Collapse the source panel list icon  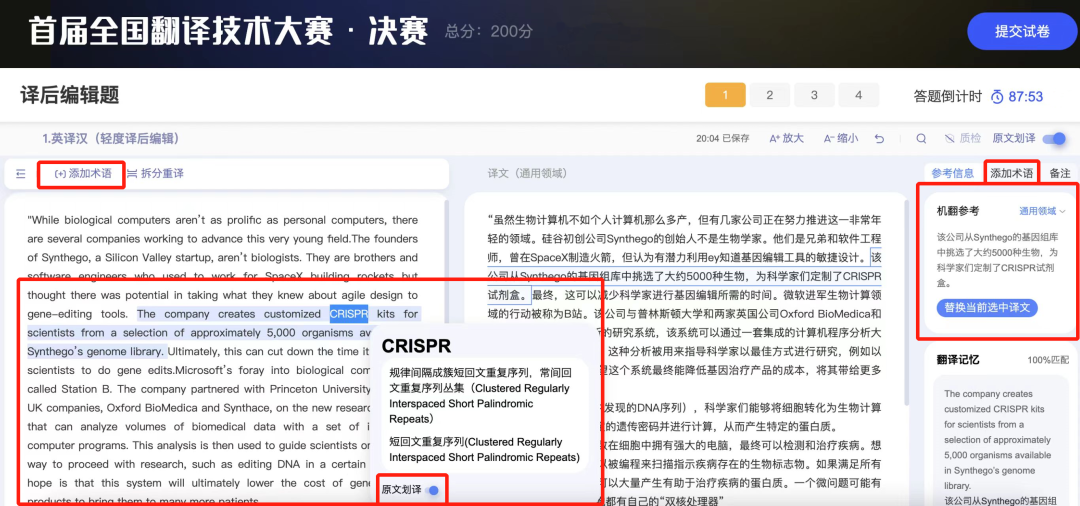click(21, 174)
